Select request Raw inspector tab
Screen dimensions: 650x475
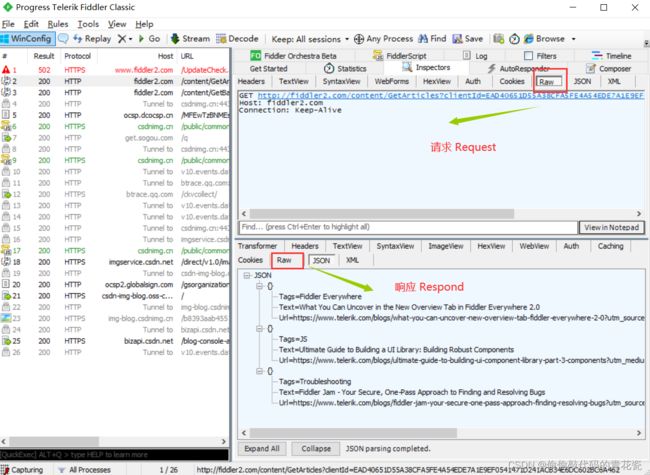point(549,82)
